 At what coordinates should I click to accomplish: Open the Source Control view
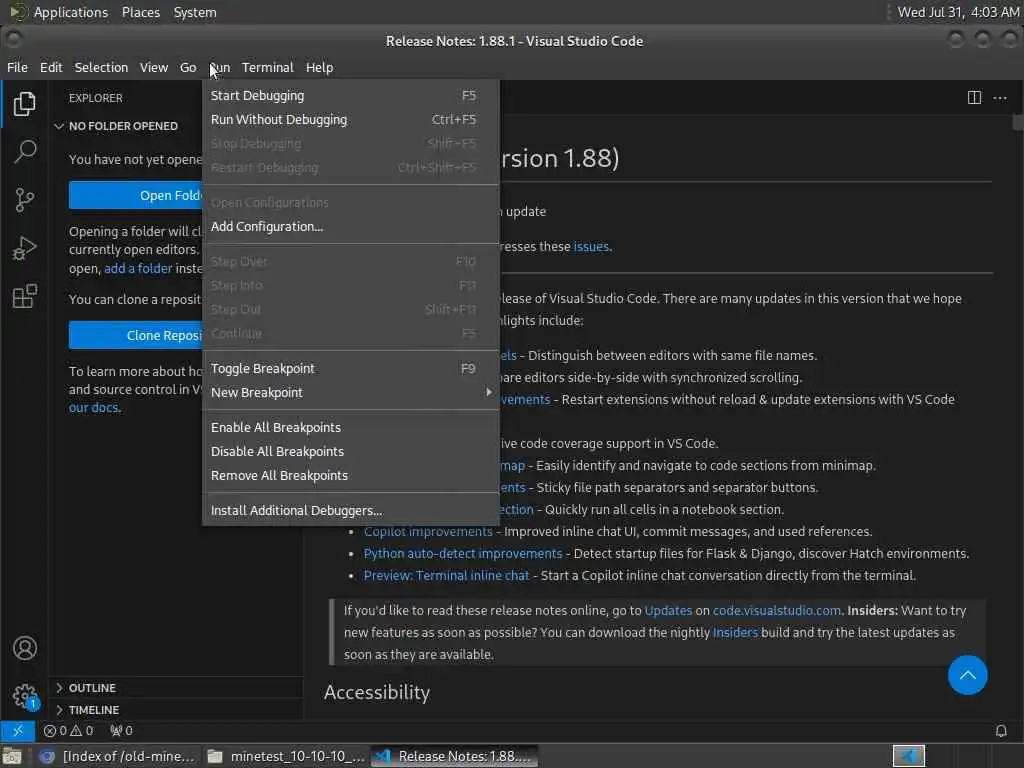[x=24, y=200]
